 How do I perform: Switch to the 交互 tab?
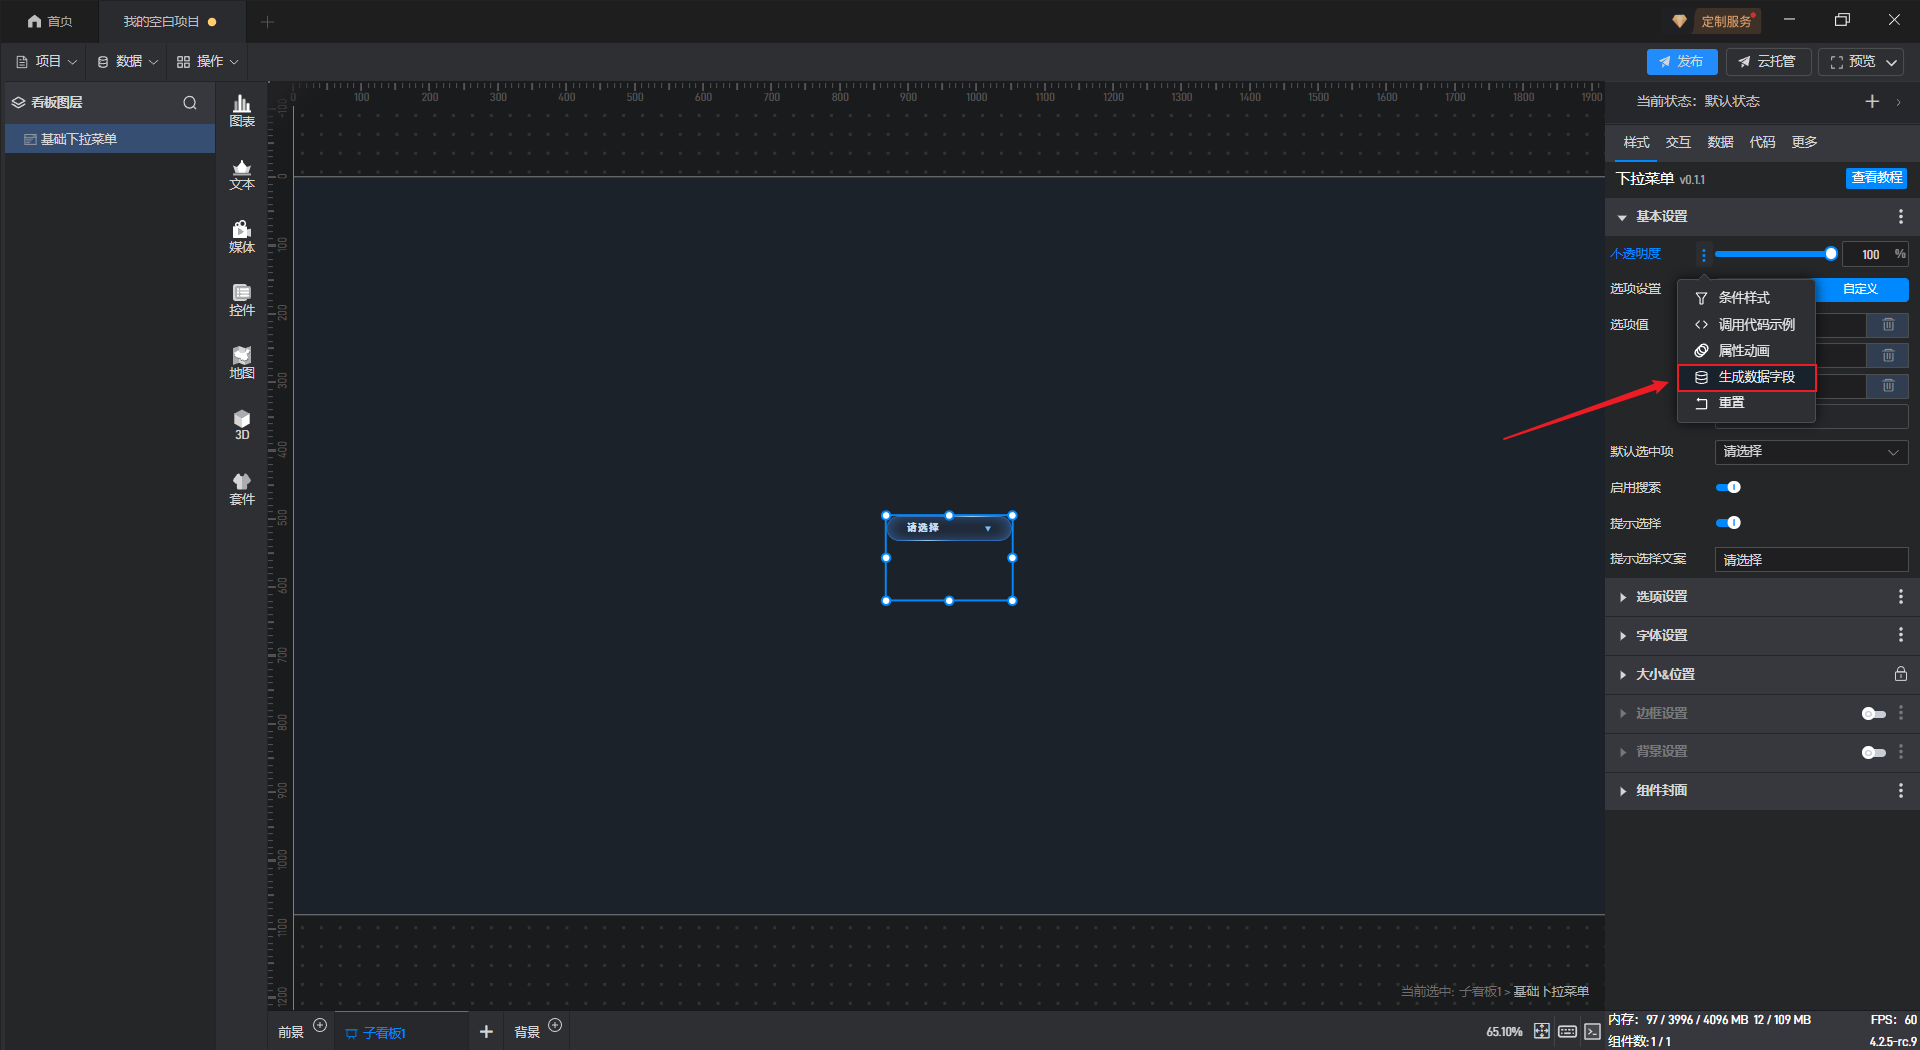click(1678, 142)
